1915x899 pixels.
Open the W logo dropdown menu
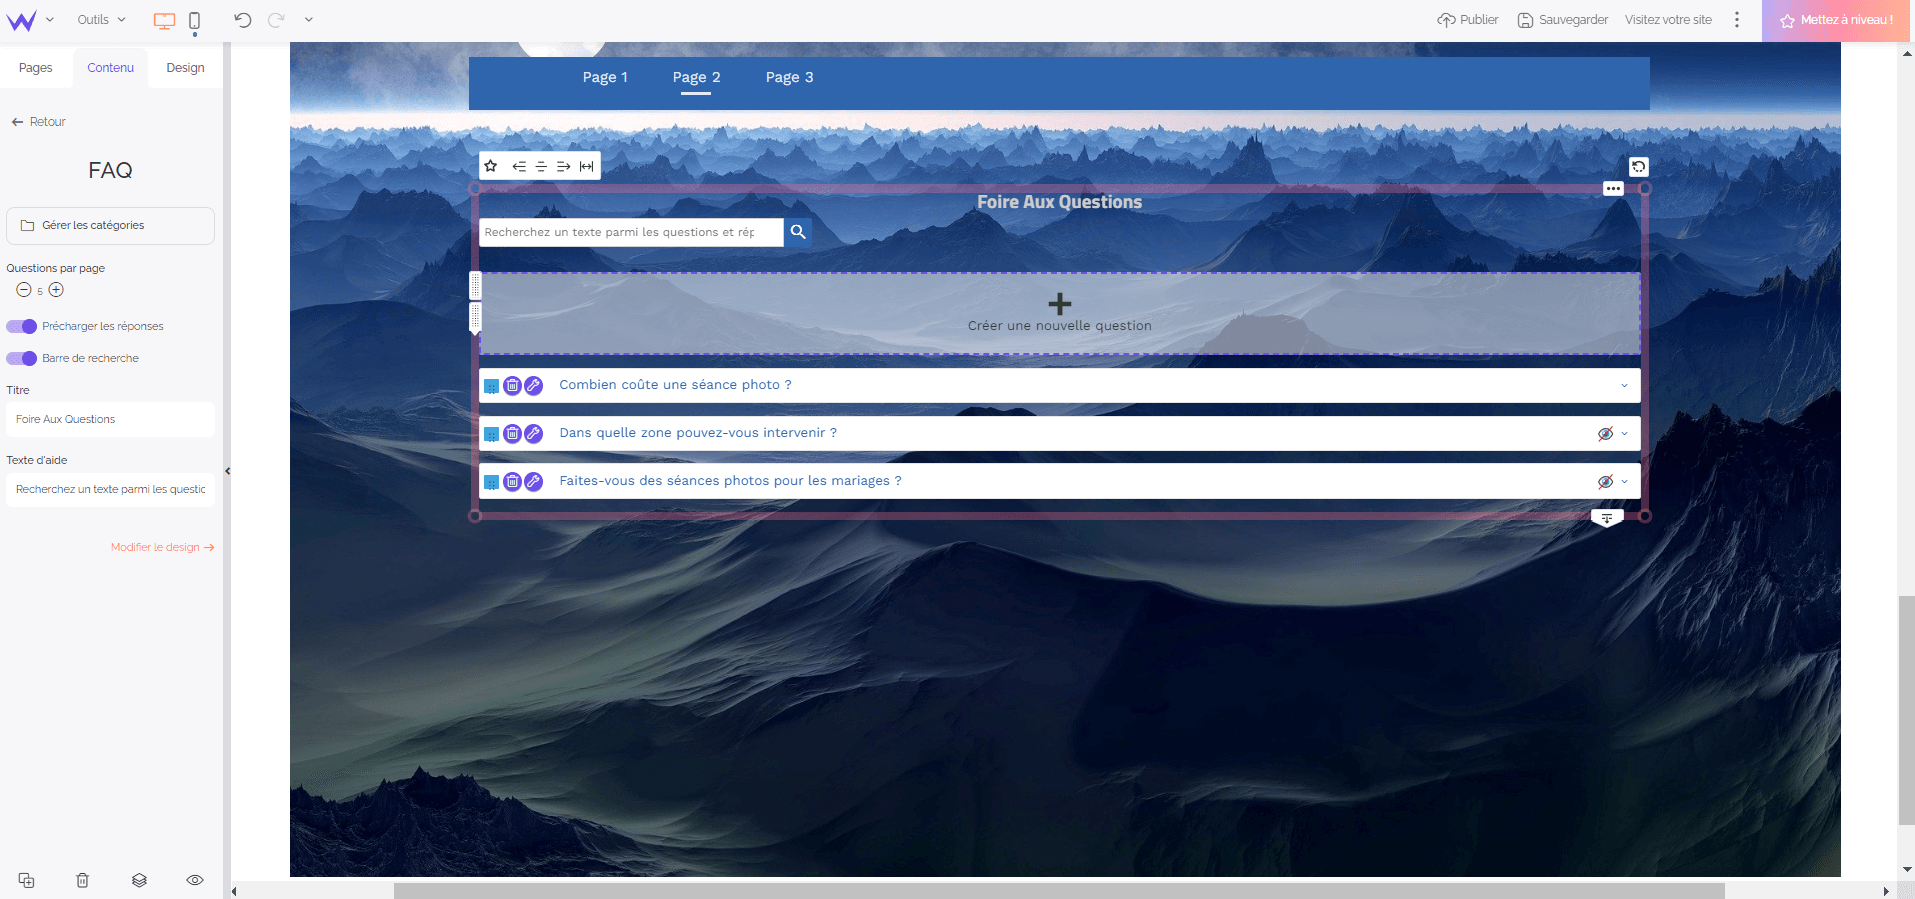(x=29, y=20)
